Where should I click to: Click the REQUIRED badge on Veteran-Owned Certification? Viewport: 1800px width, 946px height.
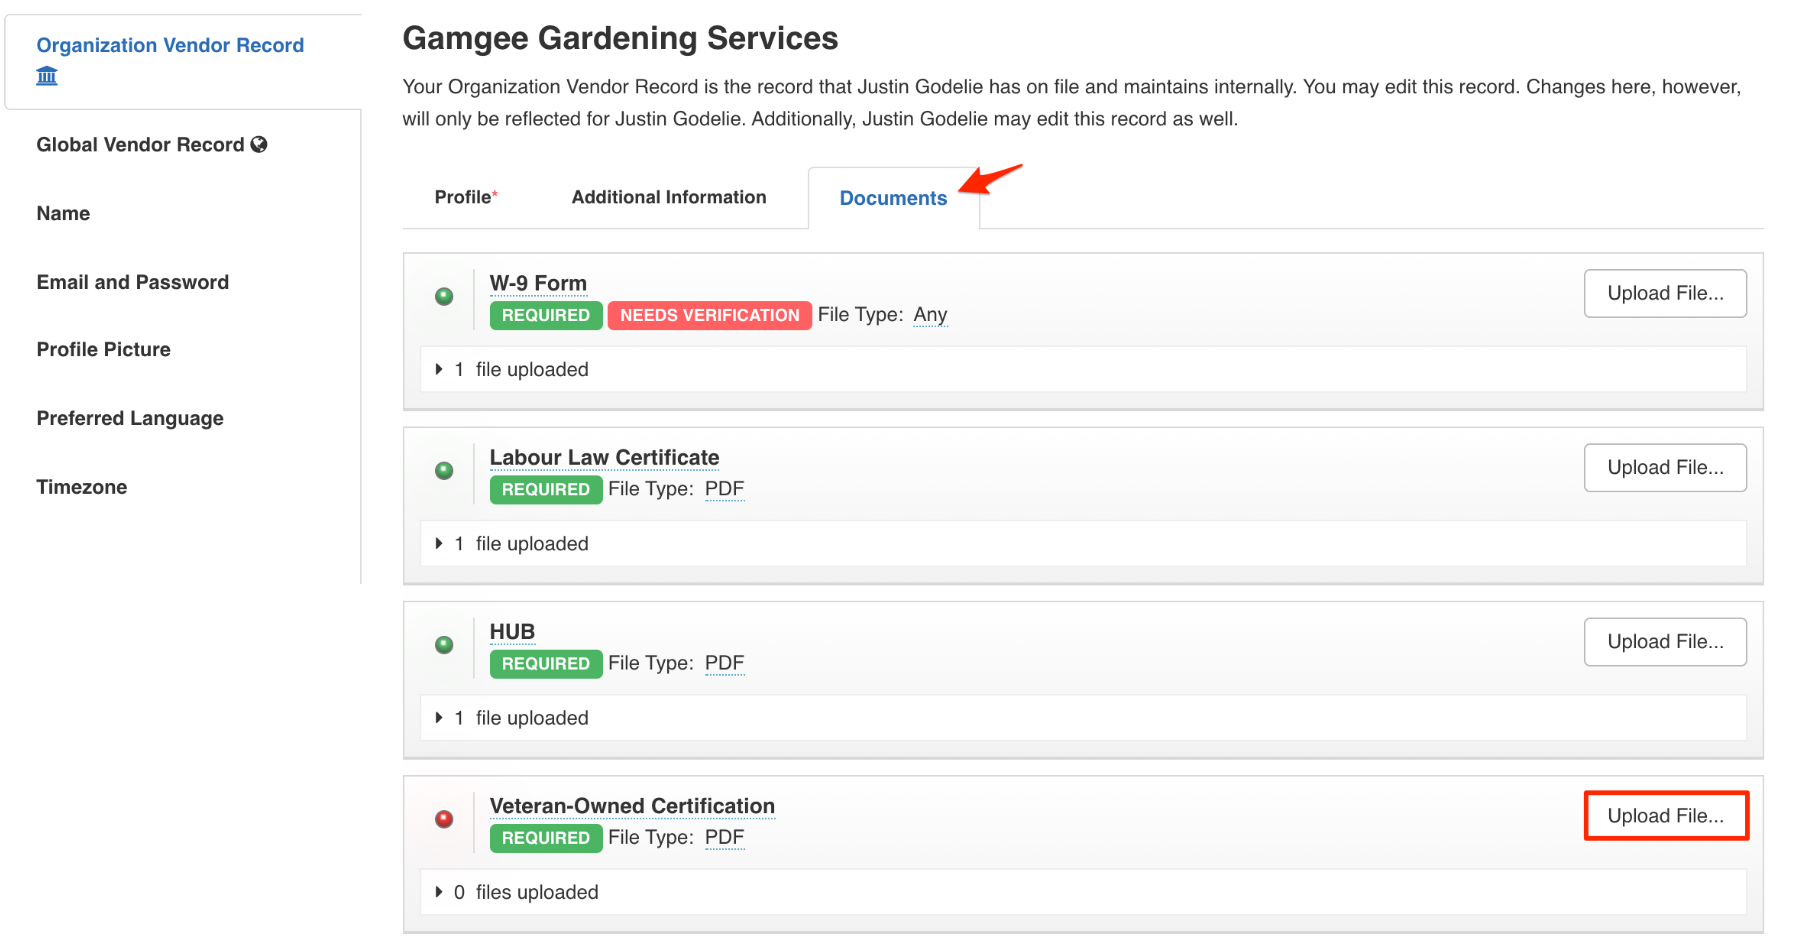[546, 838]
